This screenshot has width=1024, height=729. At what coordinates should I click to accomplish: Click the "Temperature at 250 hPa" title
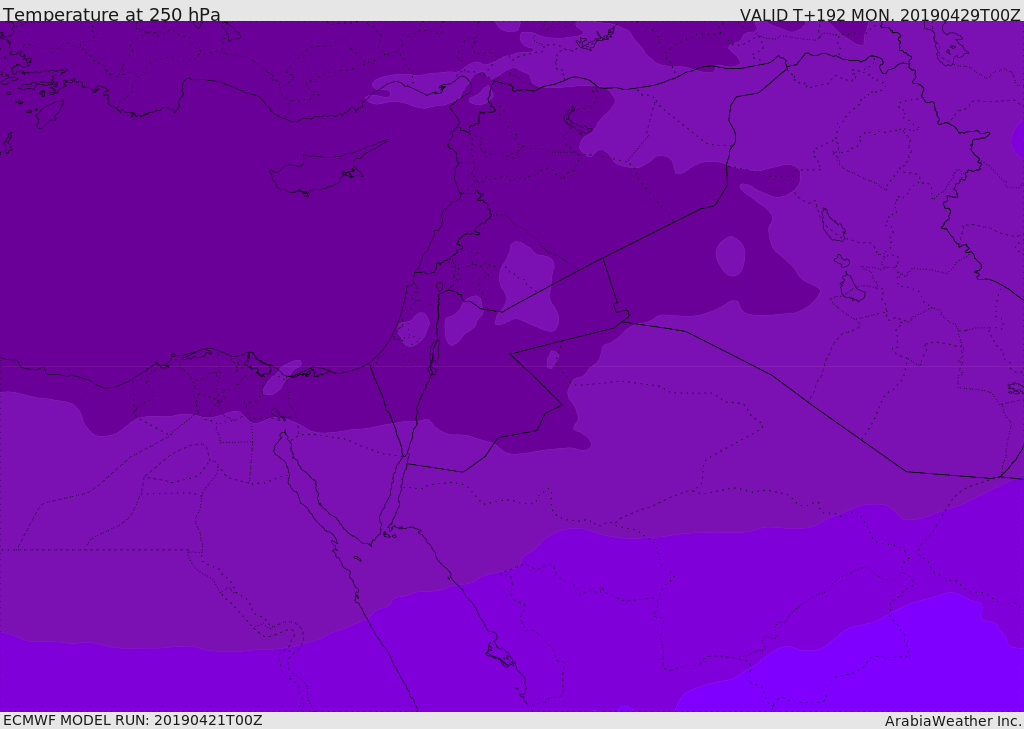click(x=111, y=15)
